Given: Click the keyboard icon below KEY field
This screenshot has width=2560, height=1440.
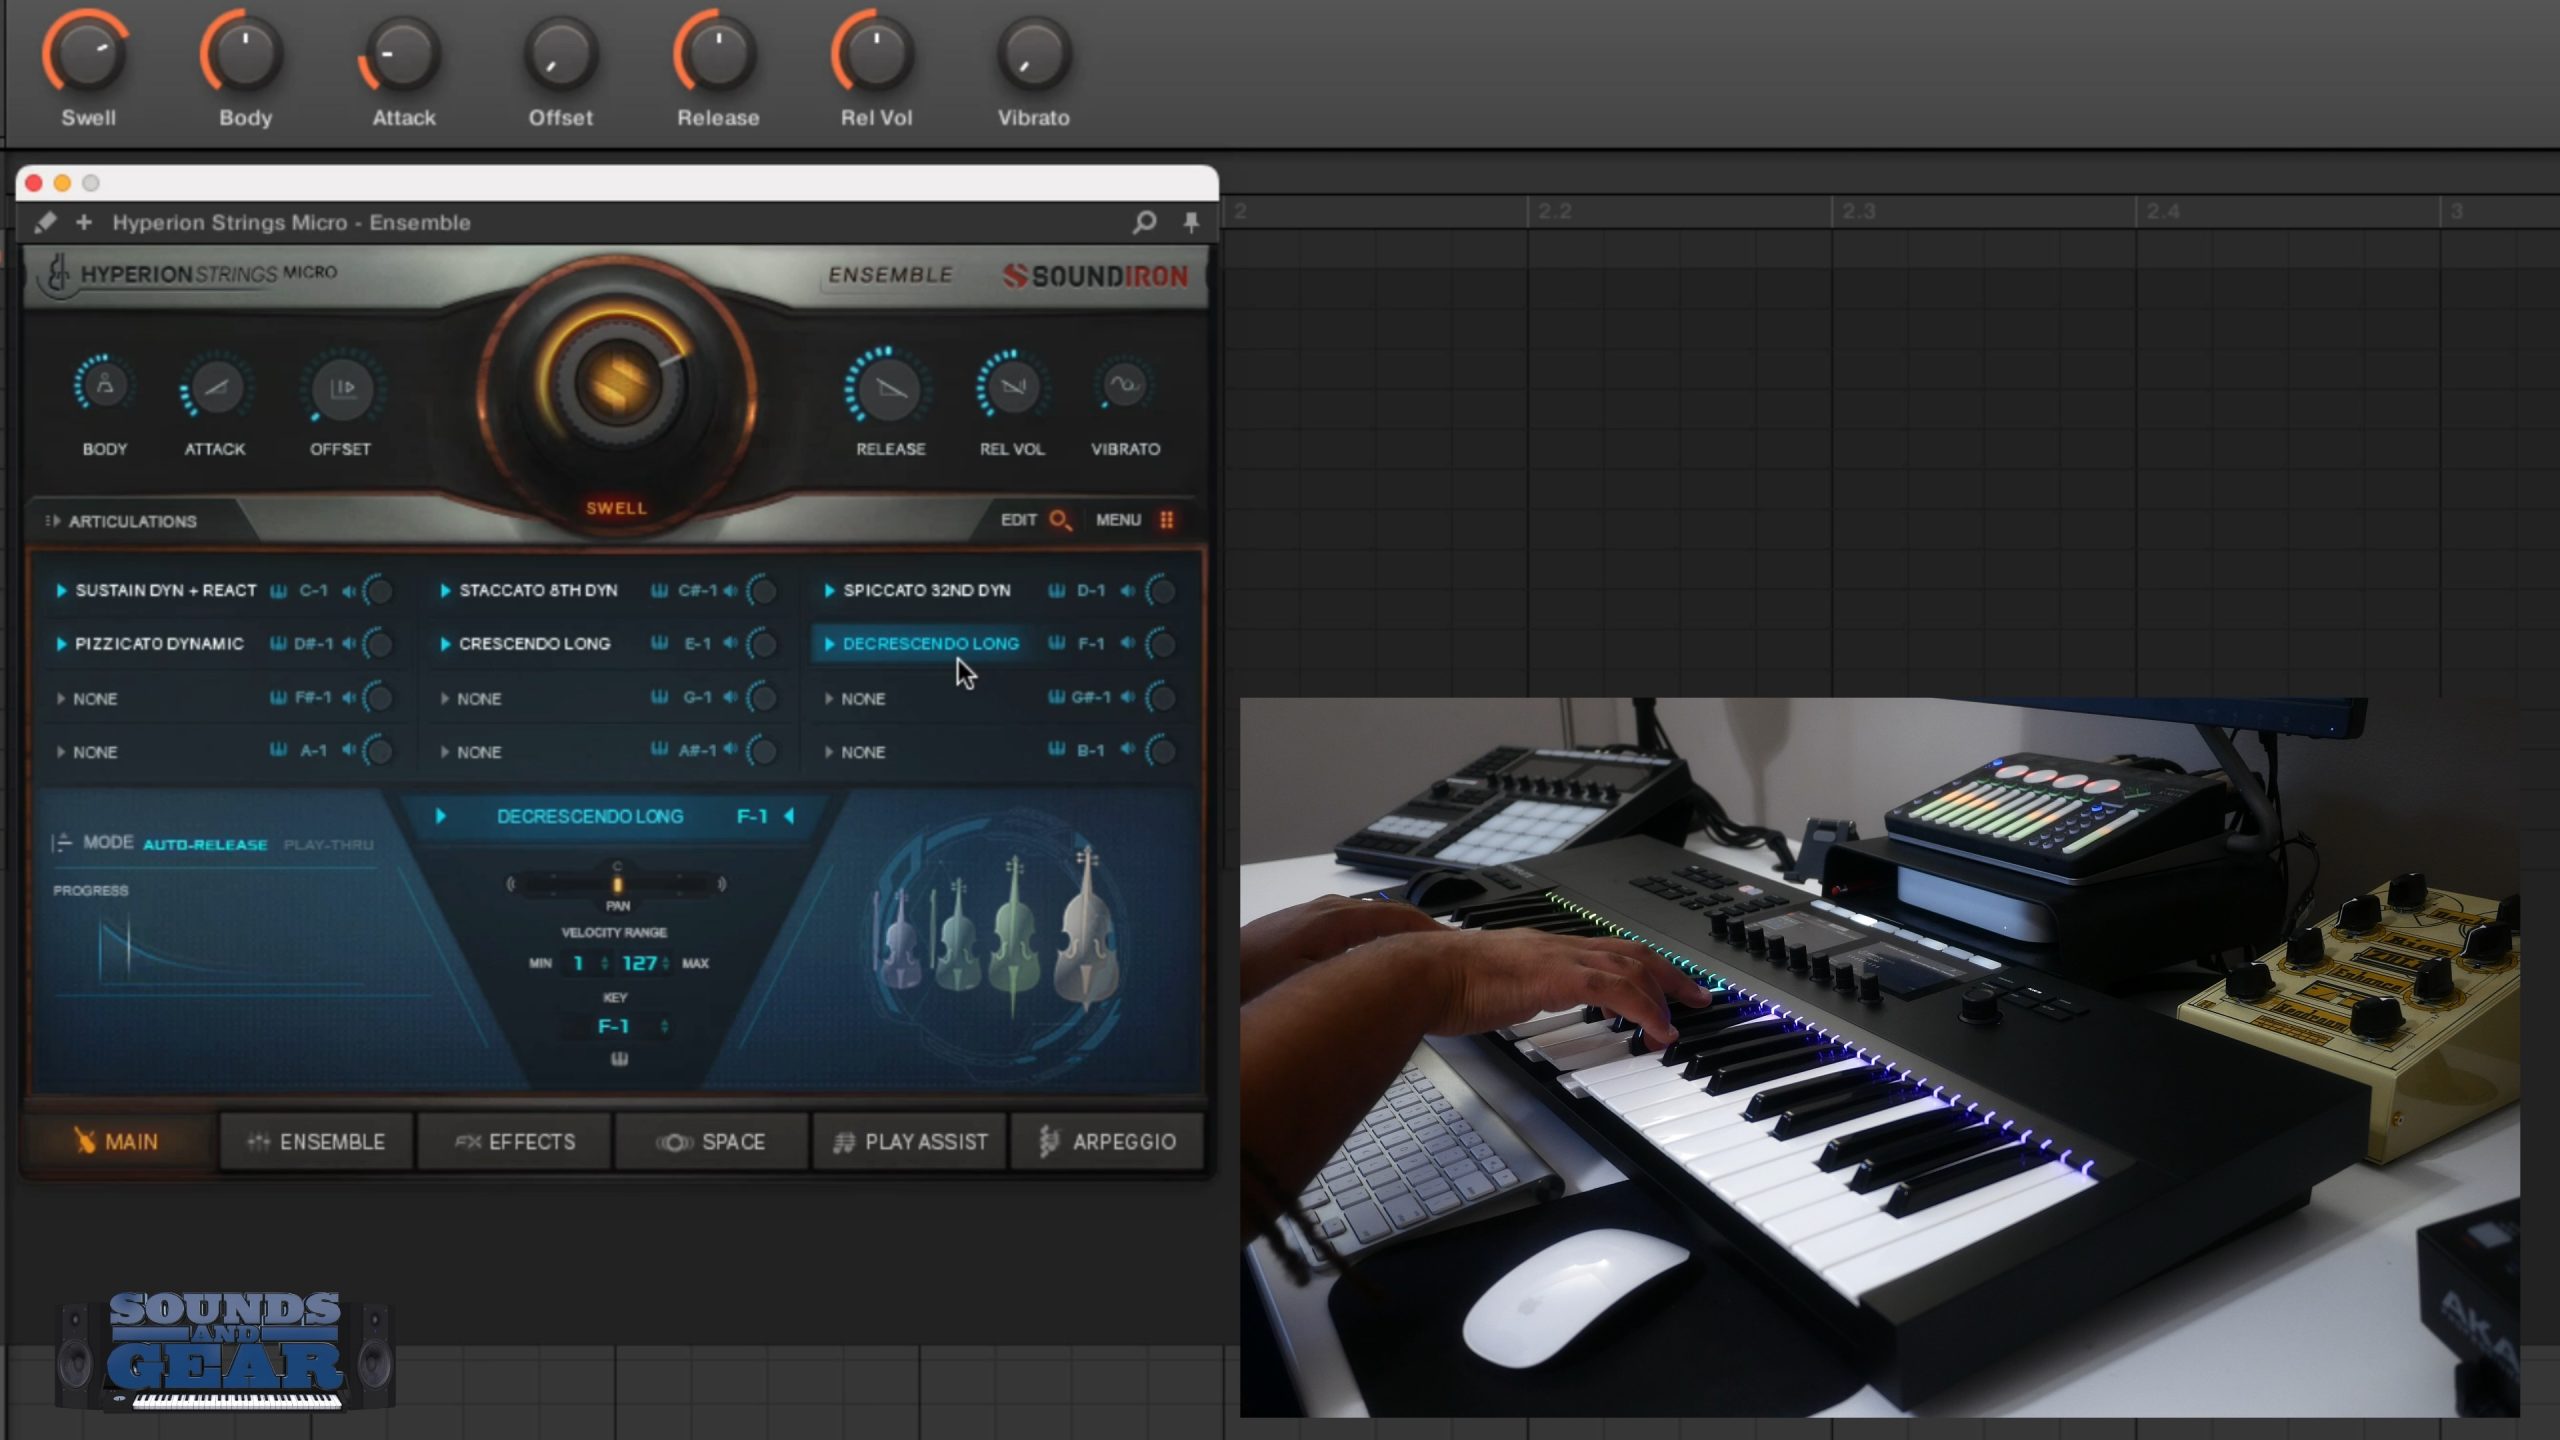Looking at the screenshot, I should [619, 1059].
